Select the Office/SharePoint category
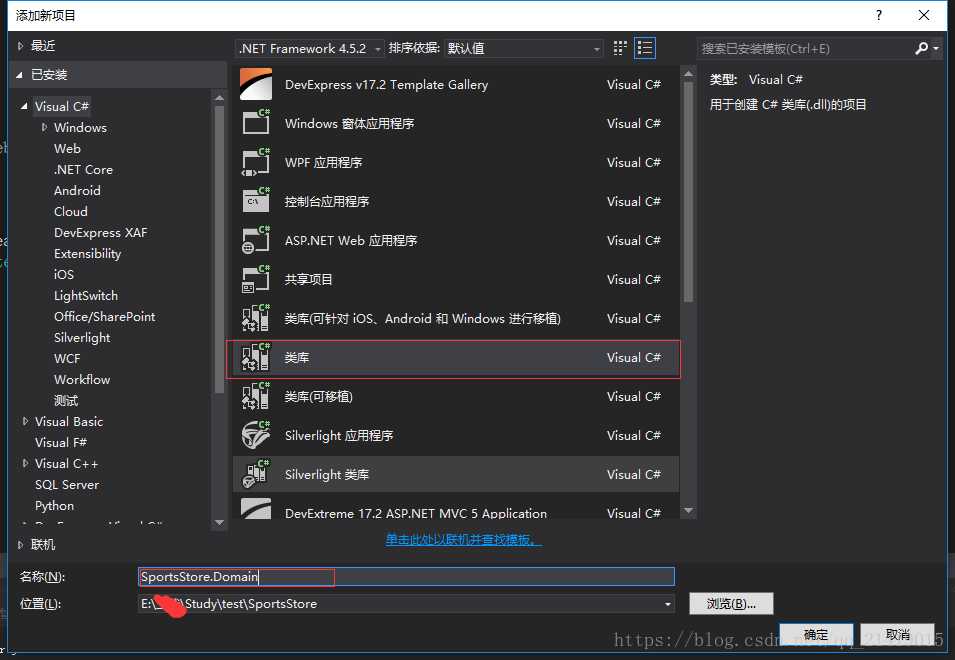This screenshot has height=660, width=955. [104, 317]
